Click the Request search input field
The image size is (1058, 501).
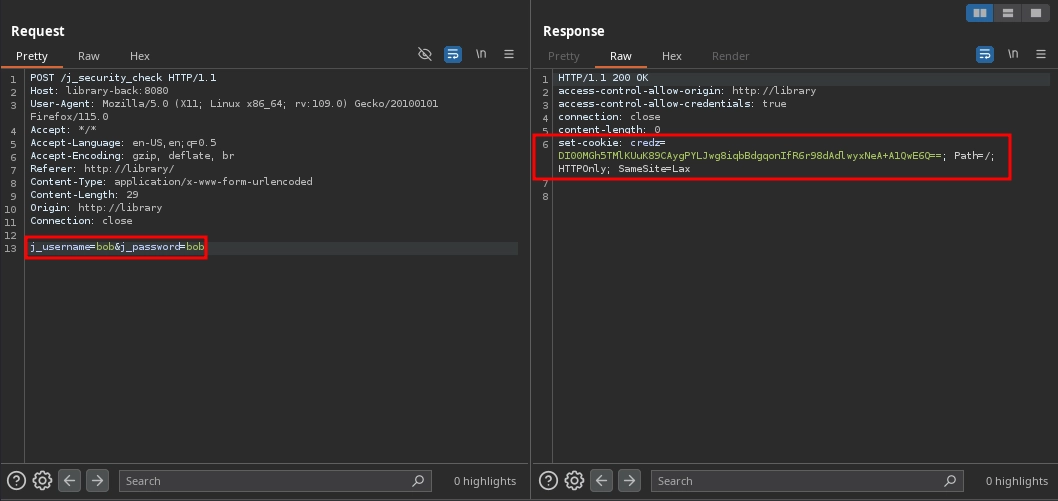click(265, 481)
